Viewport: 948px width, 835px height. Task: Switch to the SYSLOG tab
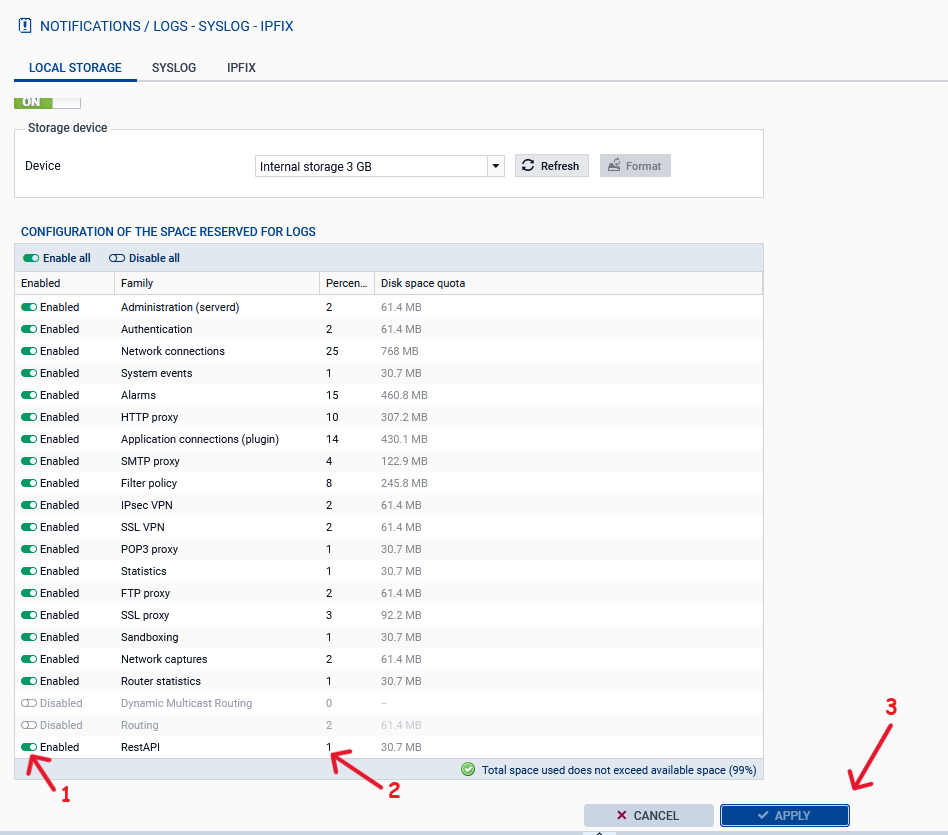[174, 68]
